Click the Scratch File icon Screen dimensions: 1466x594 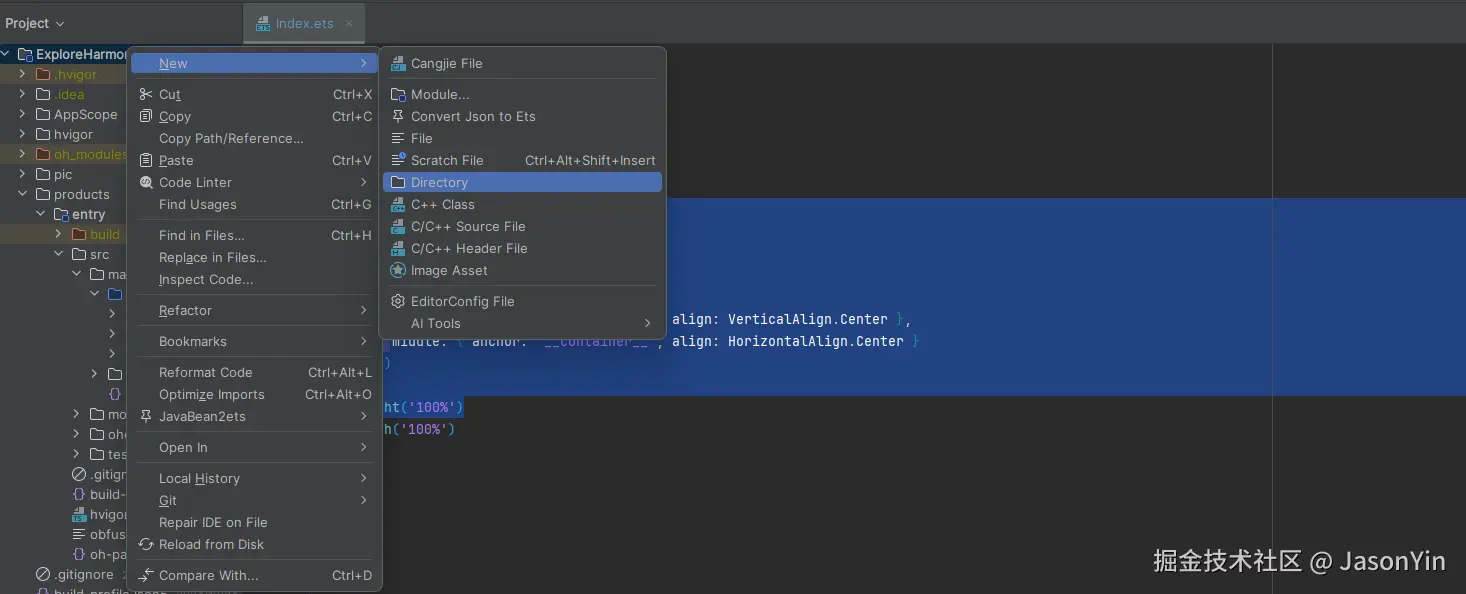tap(398, 160)
